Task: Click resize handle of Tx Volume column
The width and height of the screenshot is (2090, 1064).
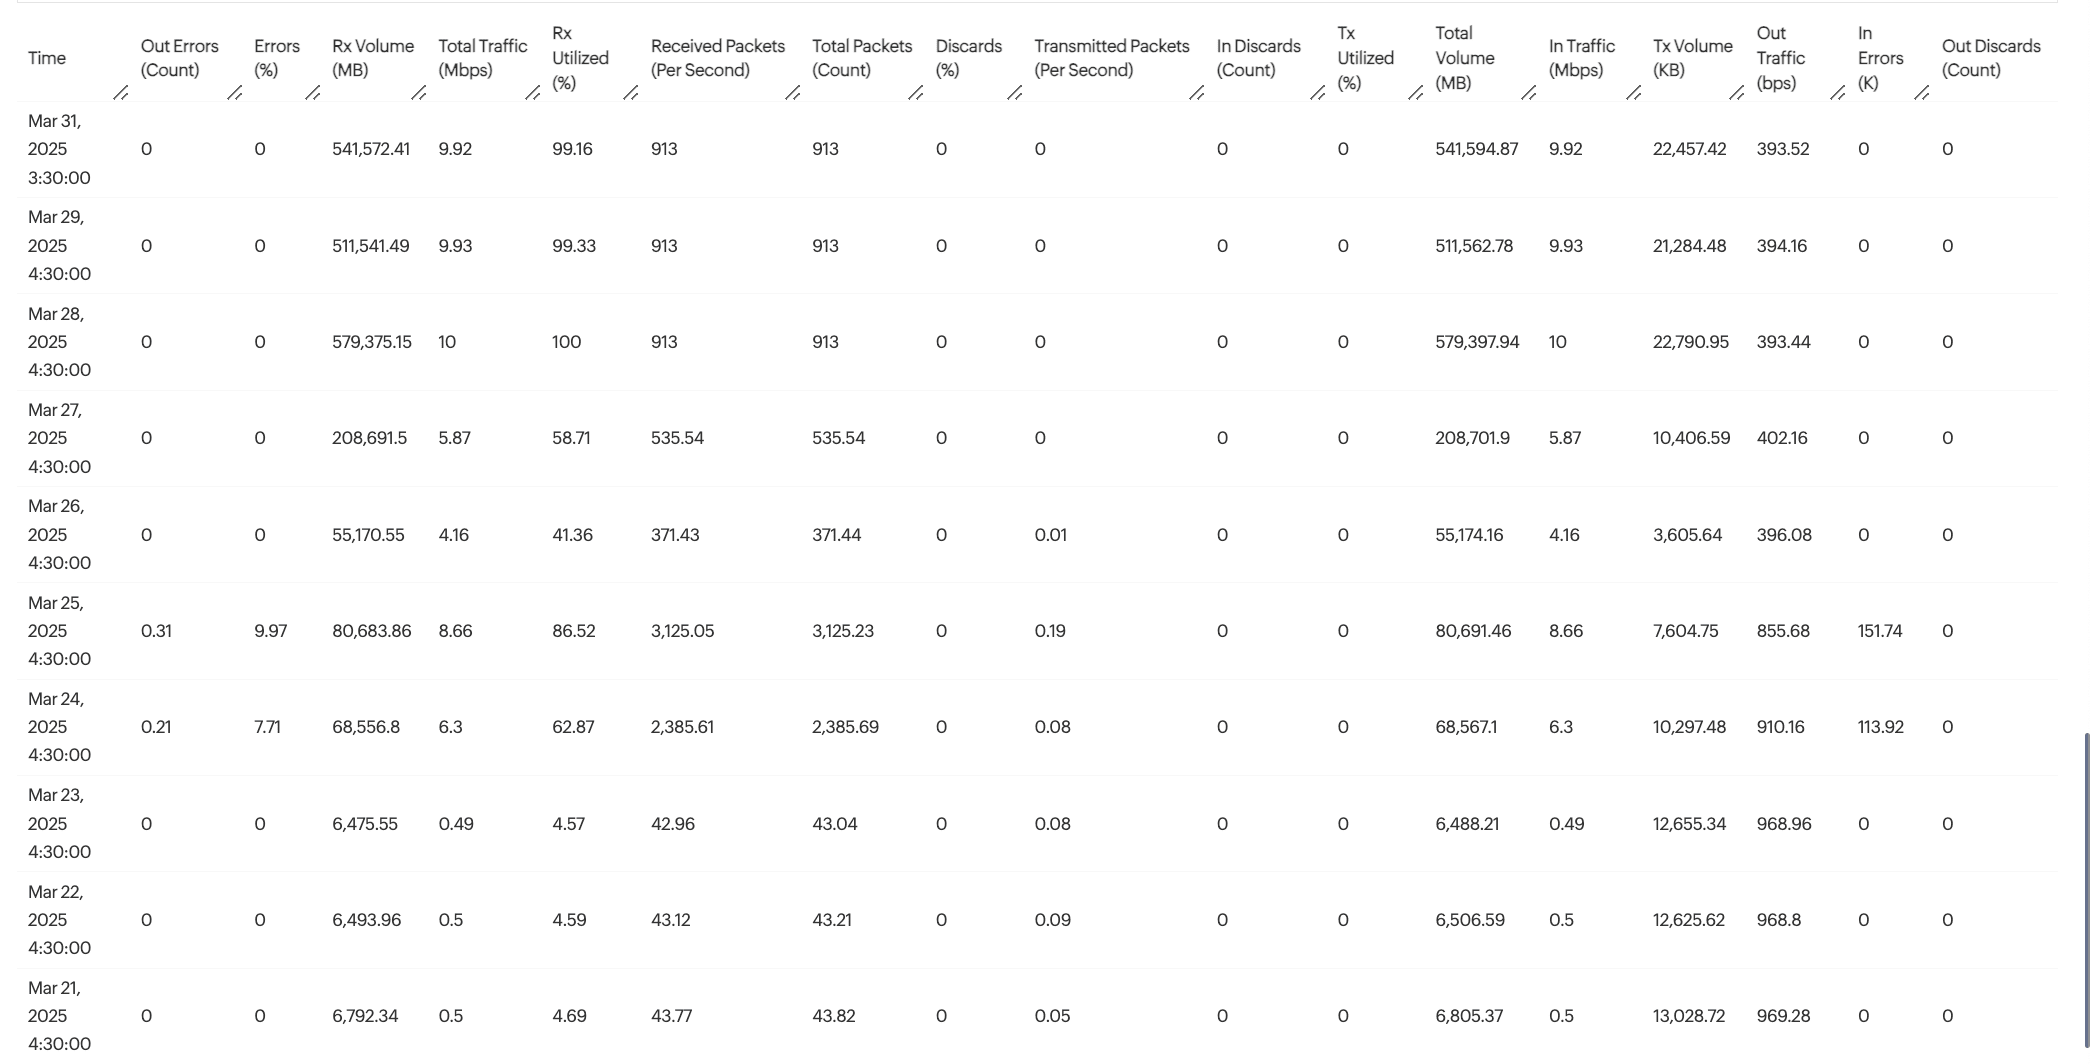Action: pos(1736,93)
